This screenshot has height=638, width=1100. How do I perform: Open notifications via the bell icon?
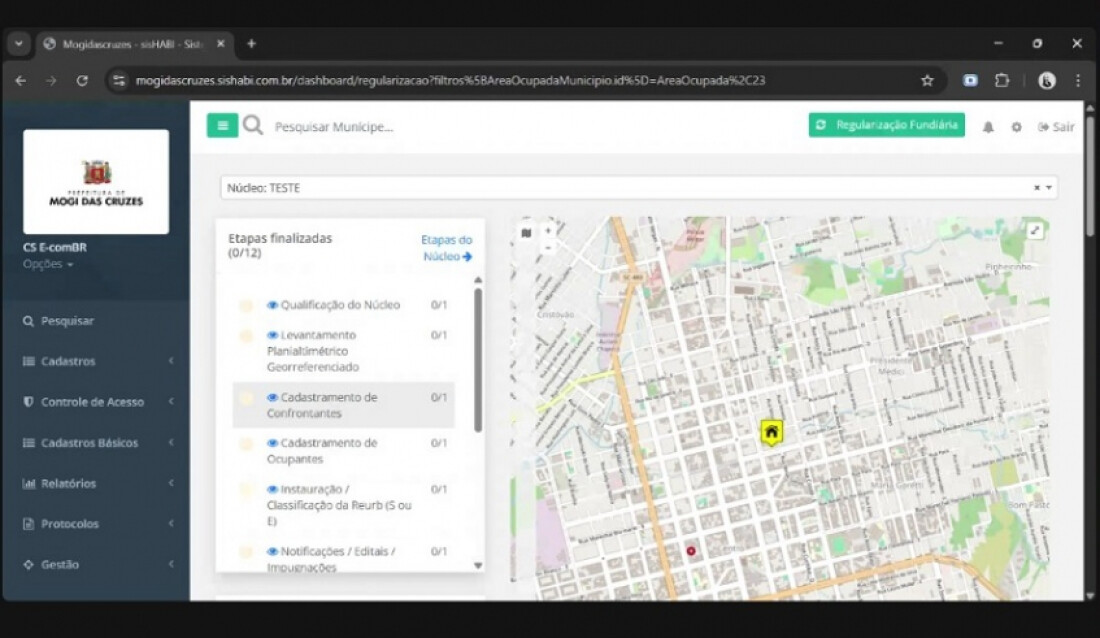coord(987,126)
